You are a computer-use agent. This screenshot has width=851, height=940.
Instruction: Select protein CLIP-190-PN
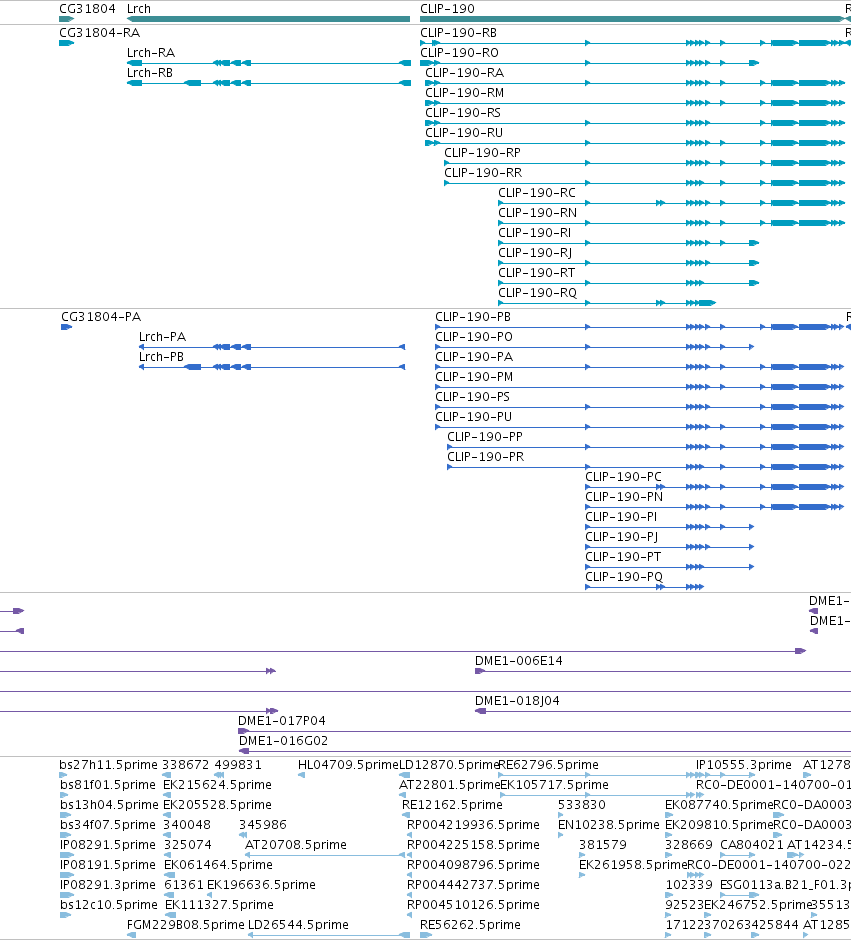[x=624, y=496]
